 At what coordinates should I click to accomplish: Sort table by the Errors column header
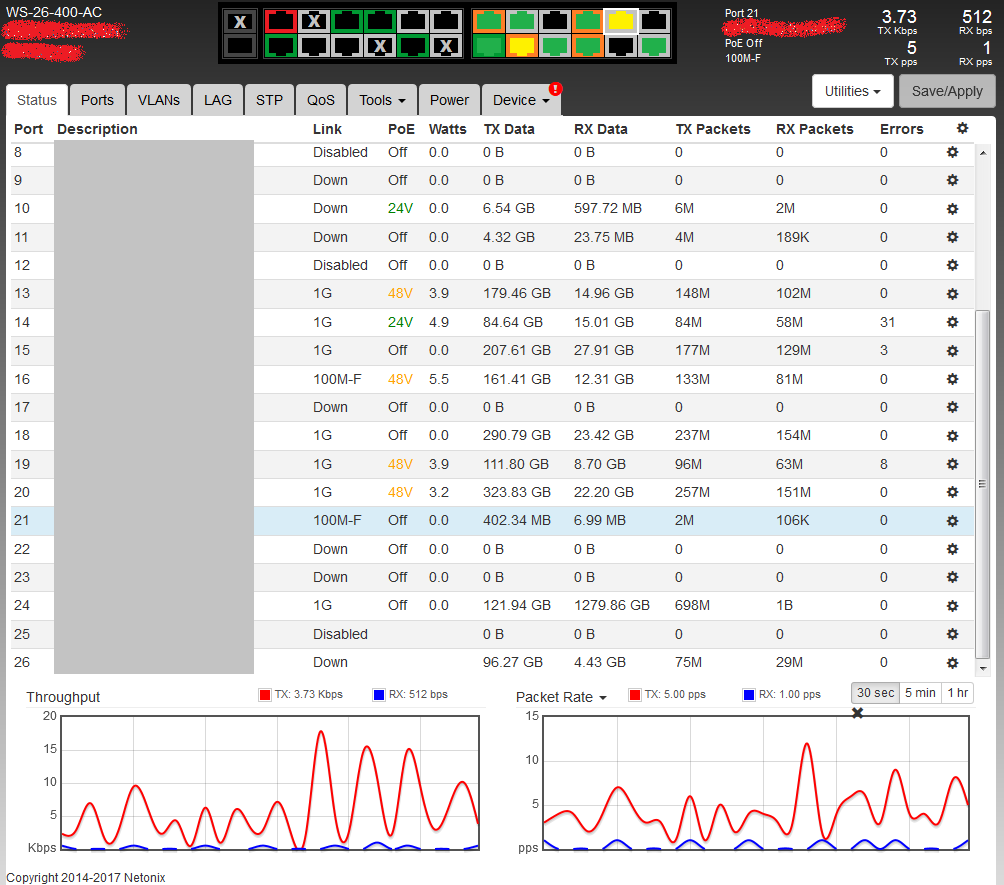click(901, 129)
